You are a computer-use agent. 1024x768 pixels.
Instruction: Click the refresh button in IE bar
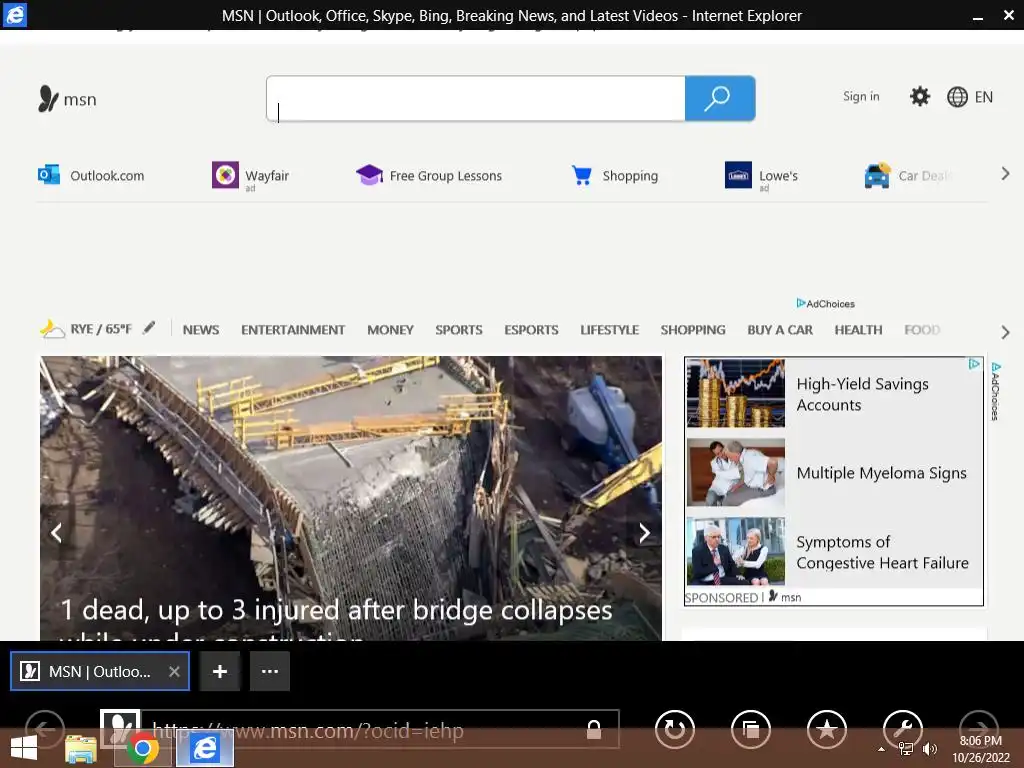(675, 729)
